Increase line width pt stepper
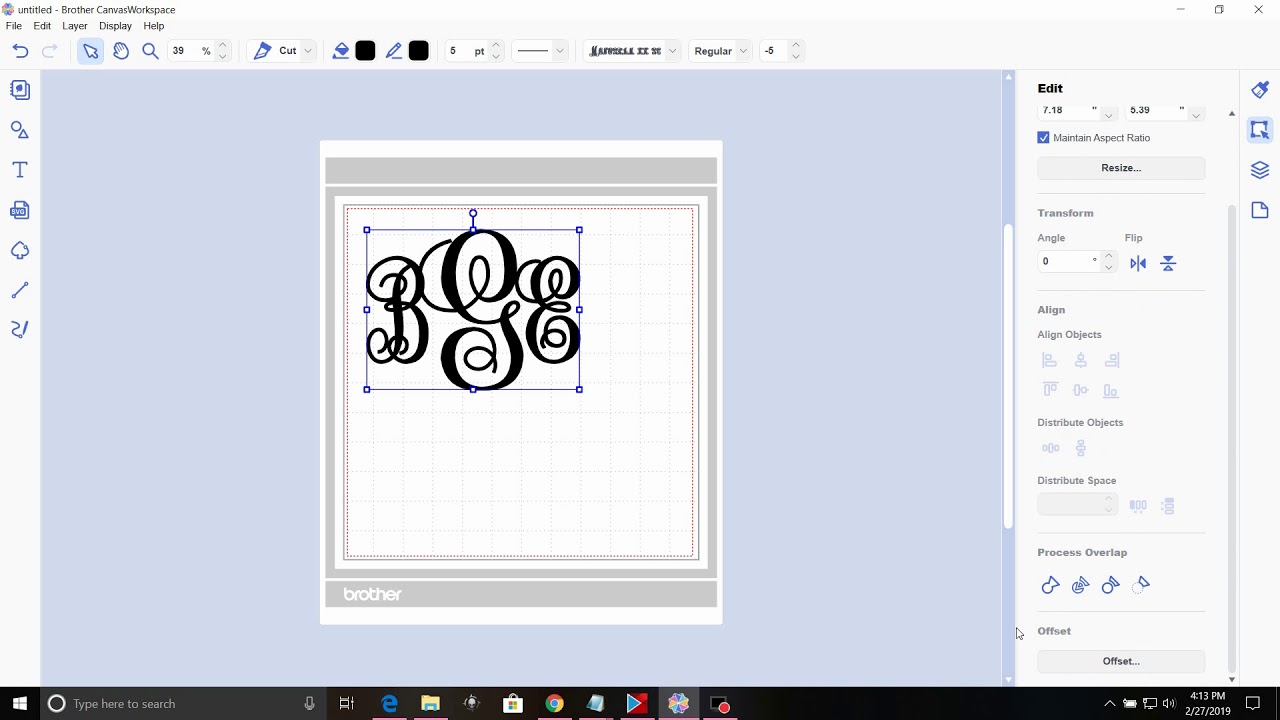The height and width of the screenshot is (720, 1280). click(x=496, y=46)
